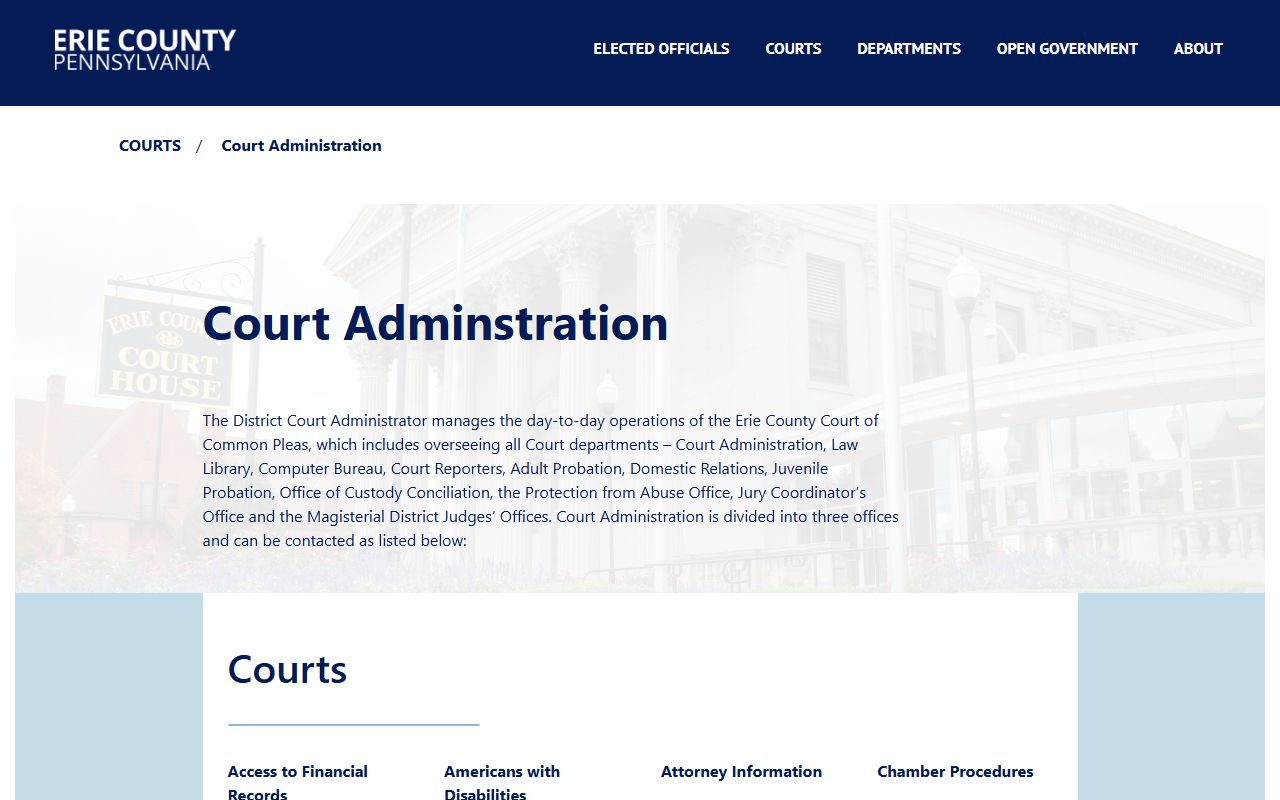This screenshot has height=800, width=1280.
Task: Open the About menu
Action: (1198, 48)
